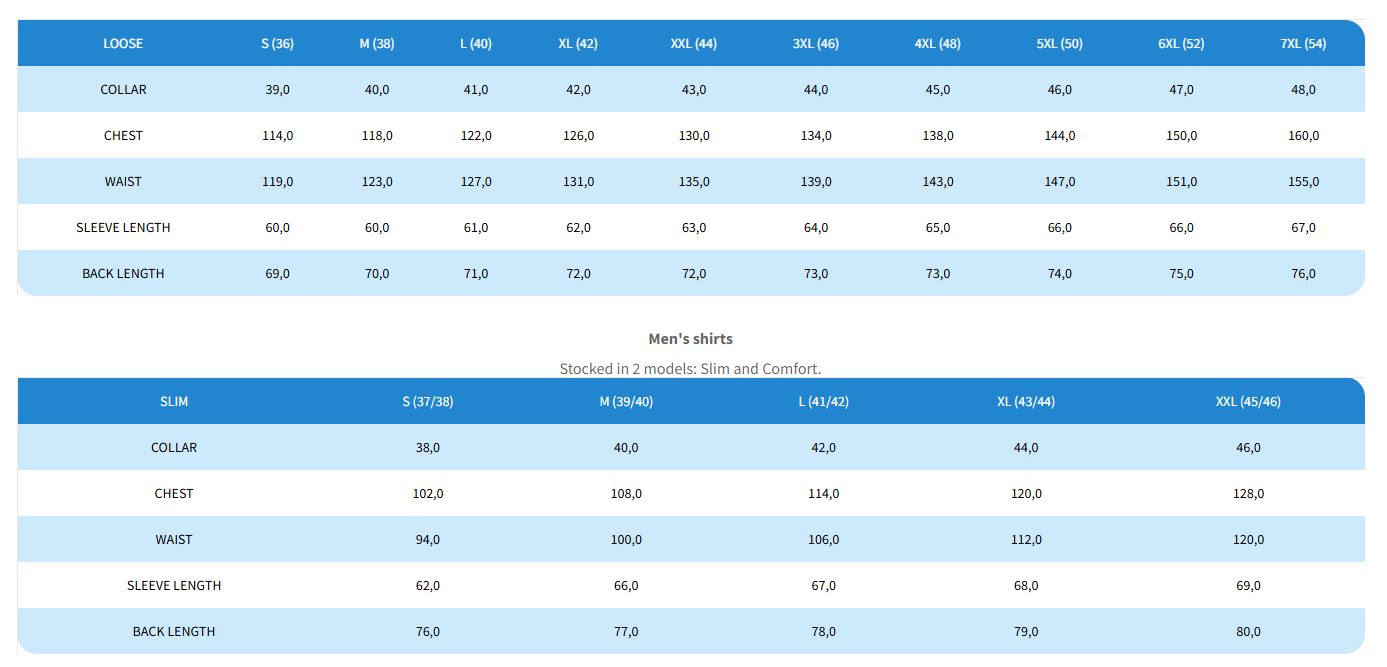Select waist value 100,0 for size M
Image resolution: width=1387 pixels, height=667 pixels.
(626, 539)
